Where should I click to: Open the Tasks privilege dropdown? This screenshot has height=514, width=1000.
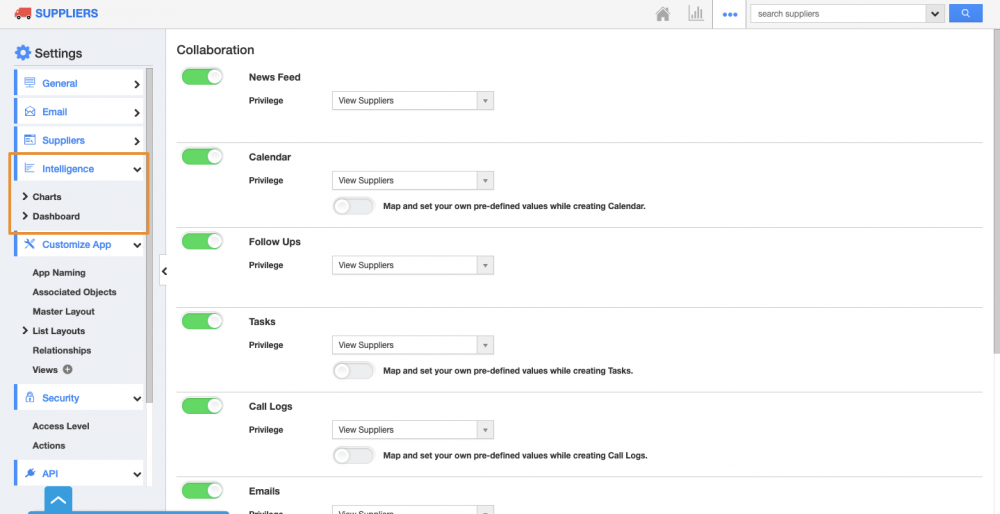[x=412, y=345]
